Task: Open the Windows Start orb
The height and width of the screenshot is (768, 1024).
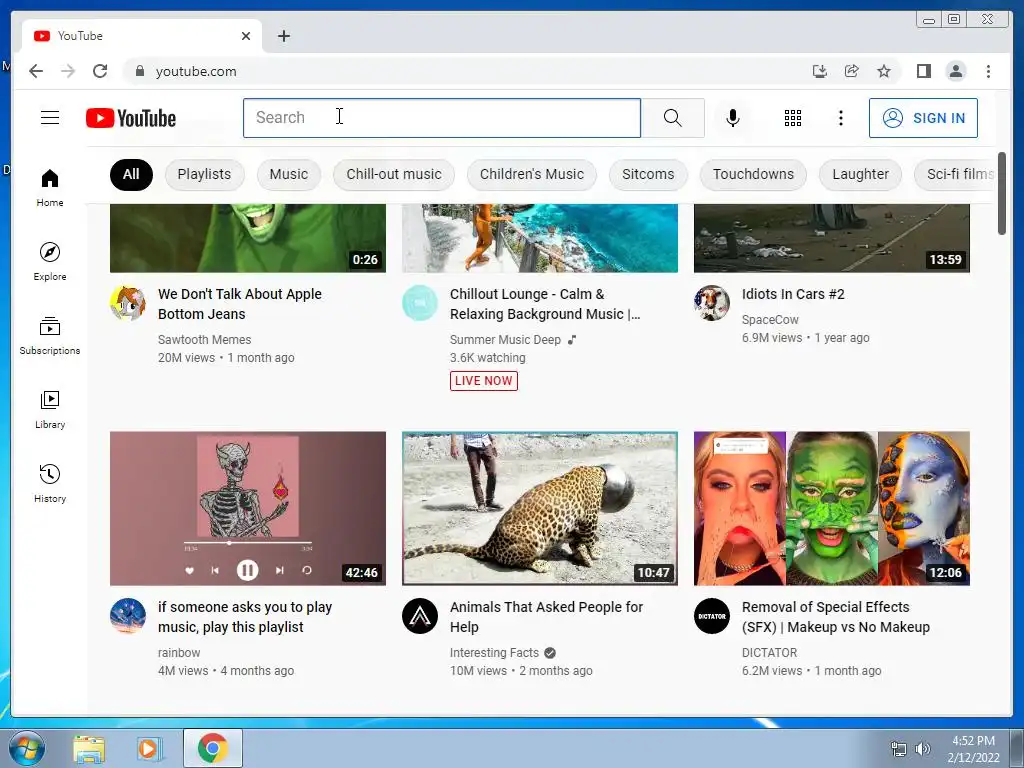Action: pos(27,748)
